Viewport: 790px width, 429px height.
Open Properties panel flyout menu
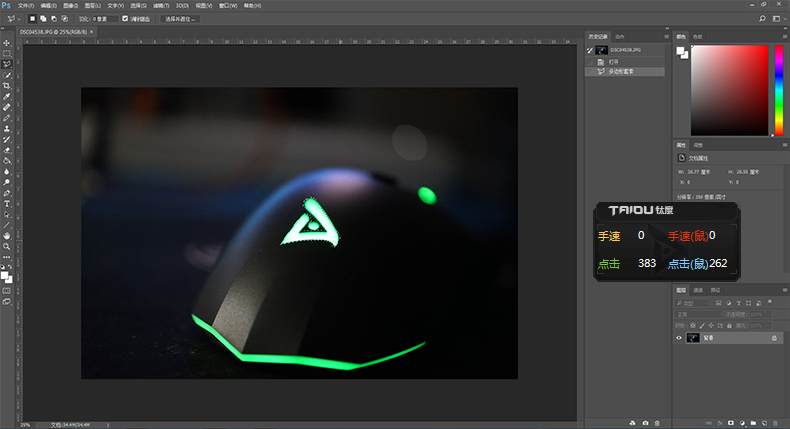(x=785, y=145)
